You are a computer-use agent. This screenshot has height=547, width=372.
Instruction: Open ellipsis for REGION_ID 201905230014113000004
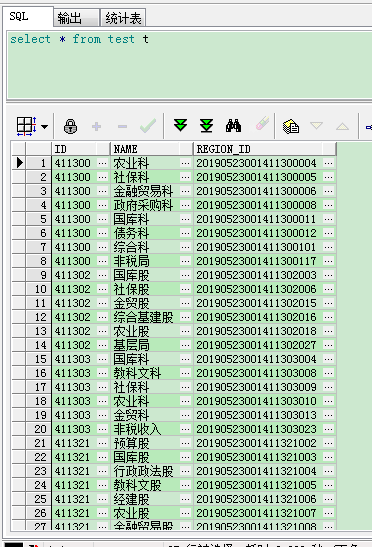328,163
